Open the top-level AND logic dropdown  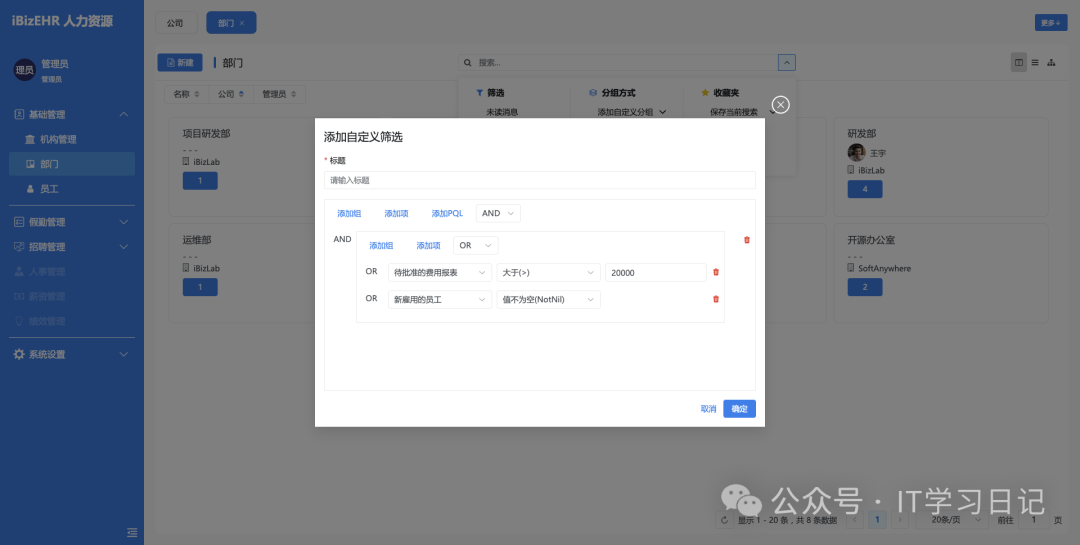498,213
